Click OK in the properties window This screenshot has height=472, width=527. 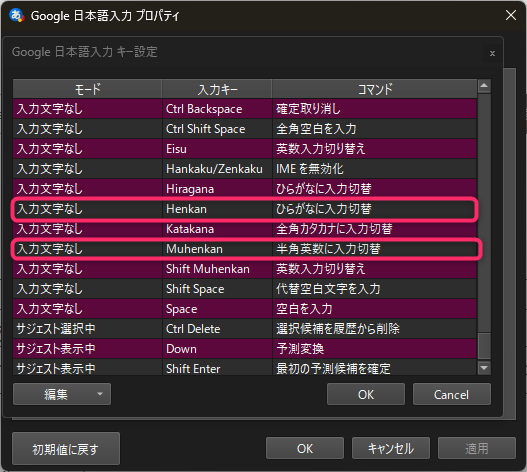[x=305, y=448]
